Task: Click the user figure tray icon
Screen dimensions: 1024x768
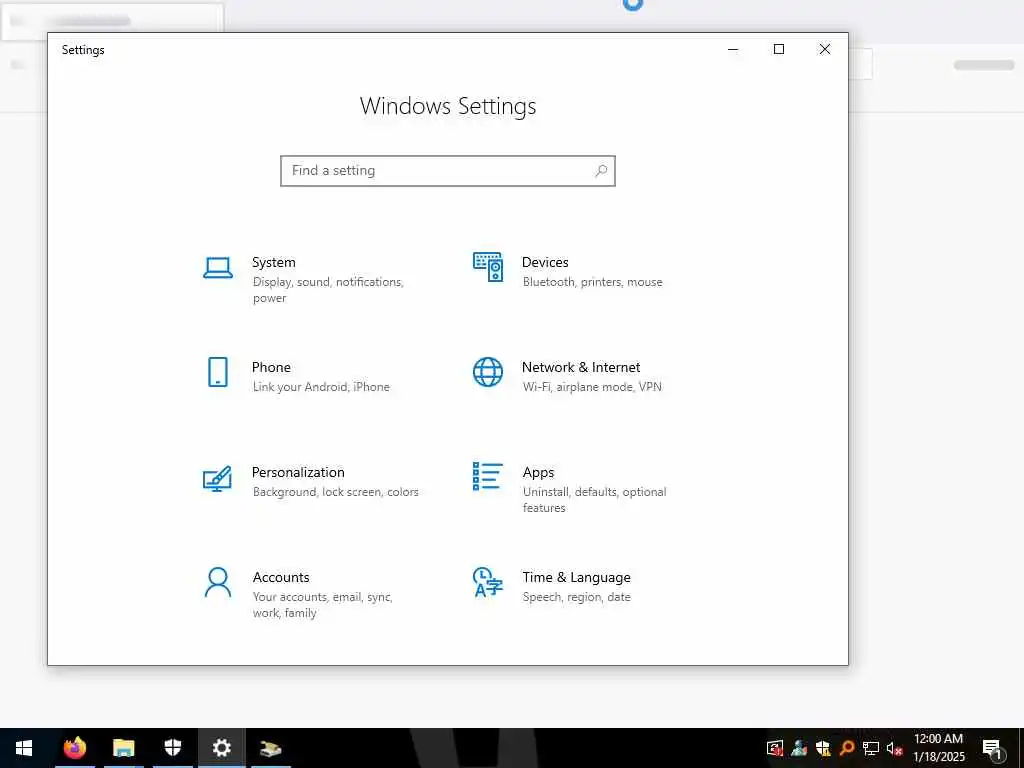Action: 799,748
